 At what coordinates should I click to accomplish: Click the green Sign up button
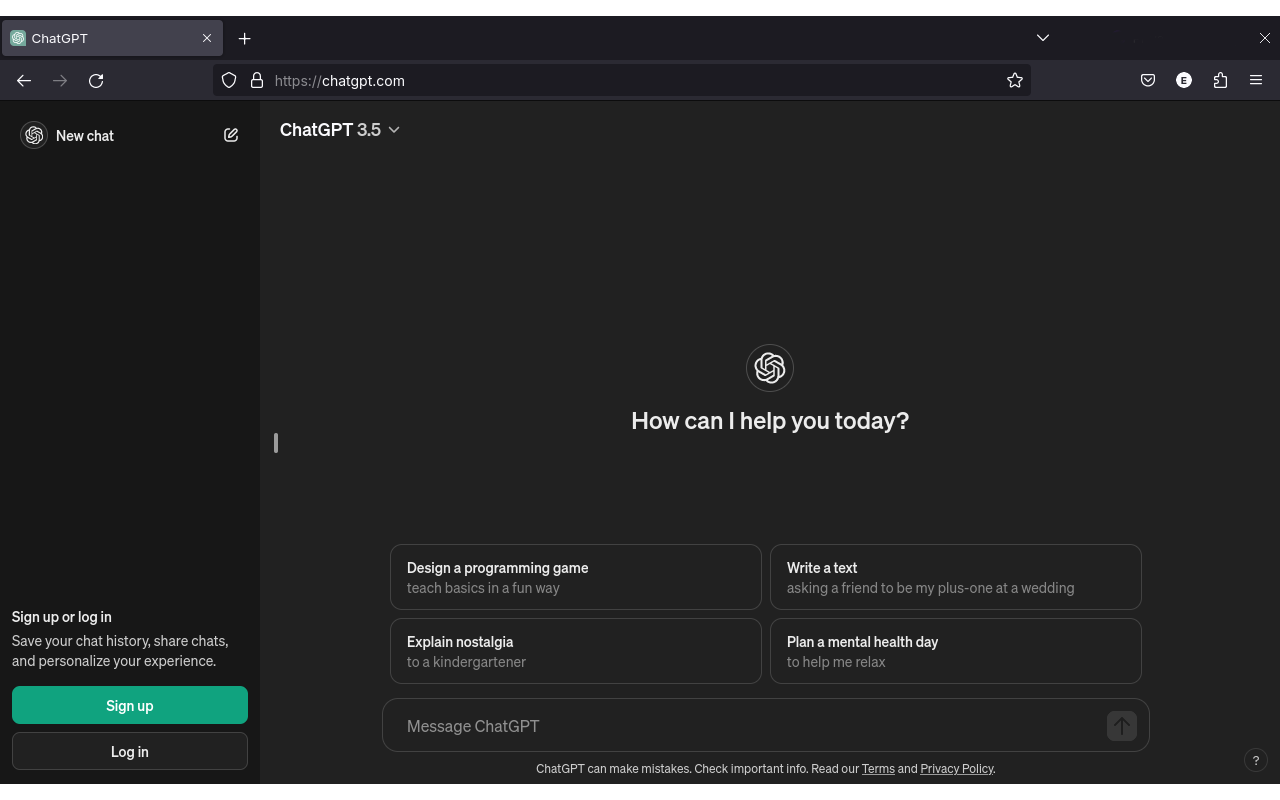(x=130, y=705)
